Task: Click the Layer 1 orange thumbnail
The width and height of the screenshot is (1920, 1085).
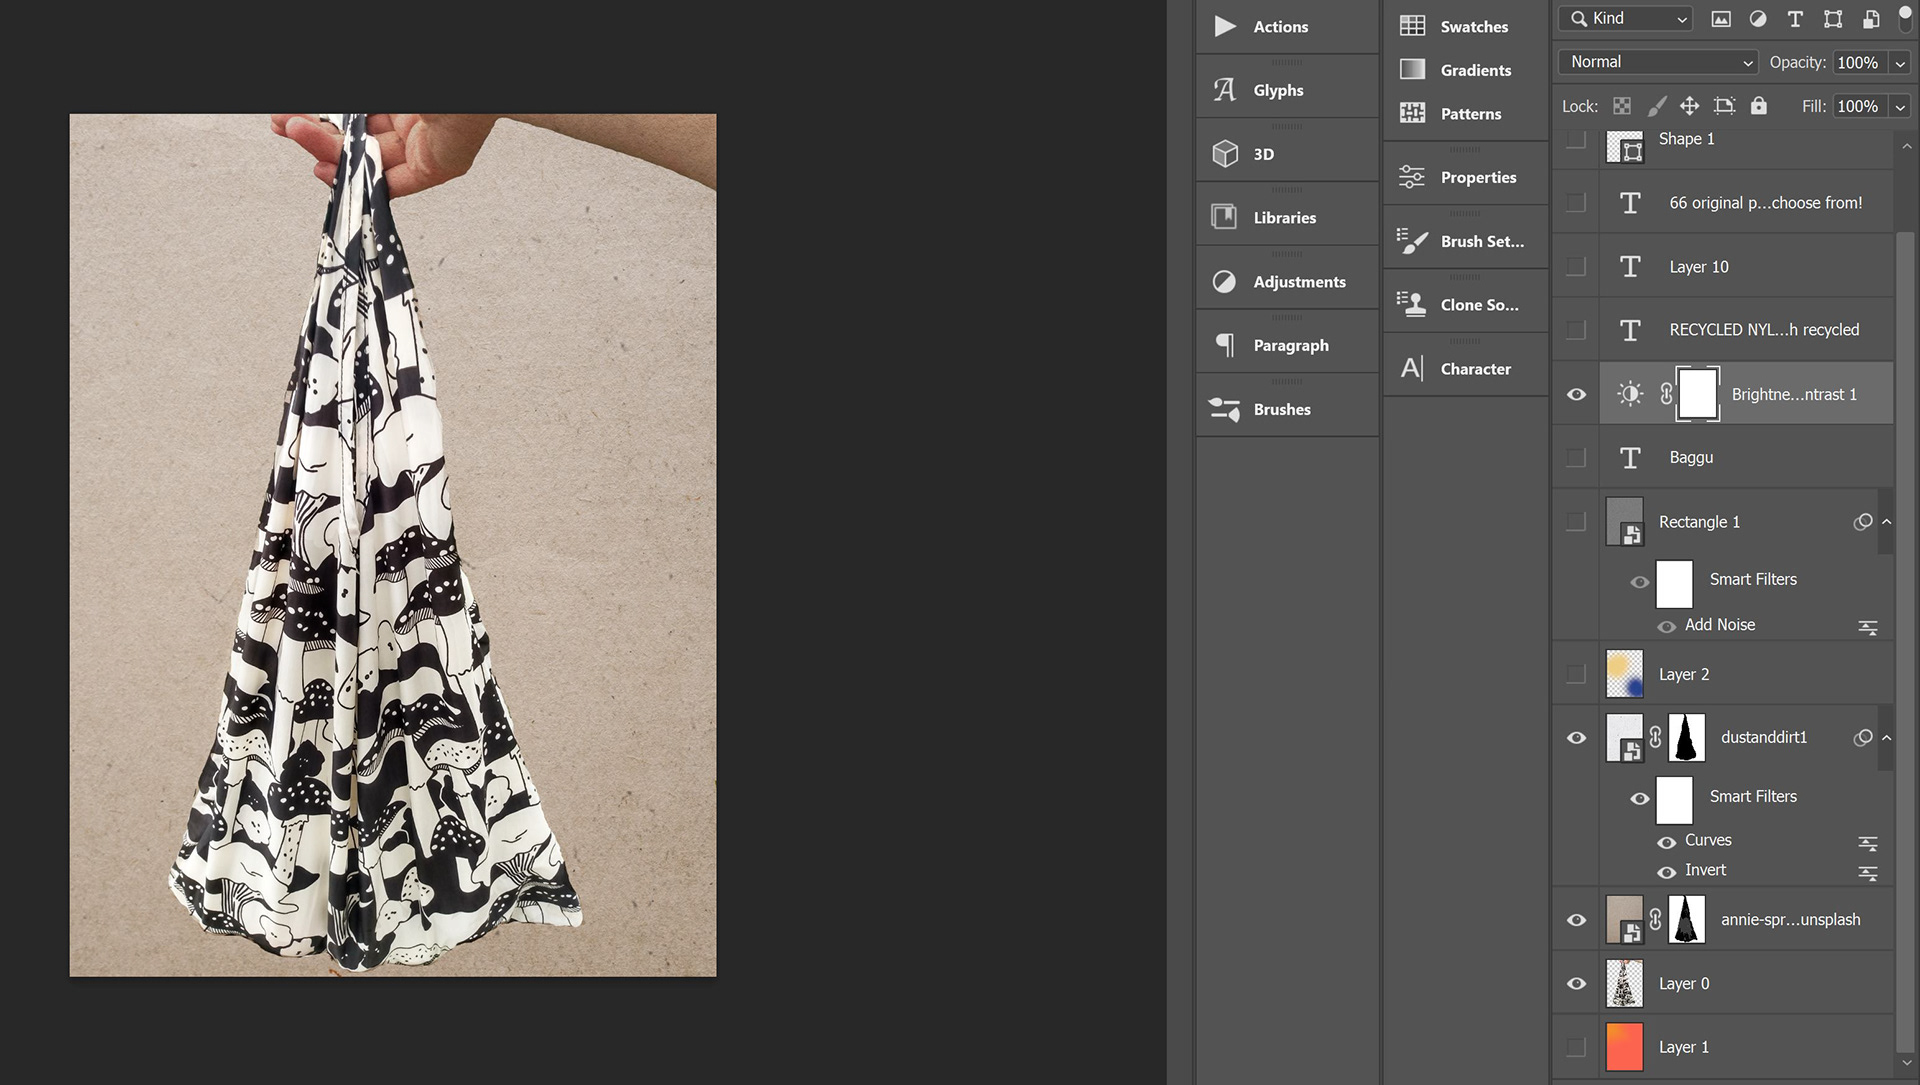Action: coord(1624,1047)
